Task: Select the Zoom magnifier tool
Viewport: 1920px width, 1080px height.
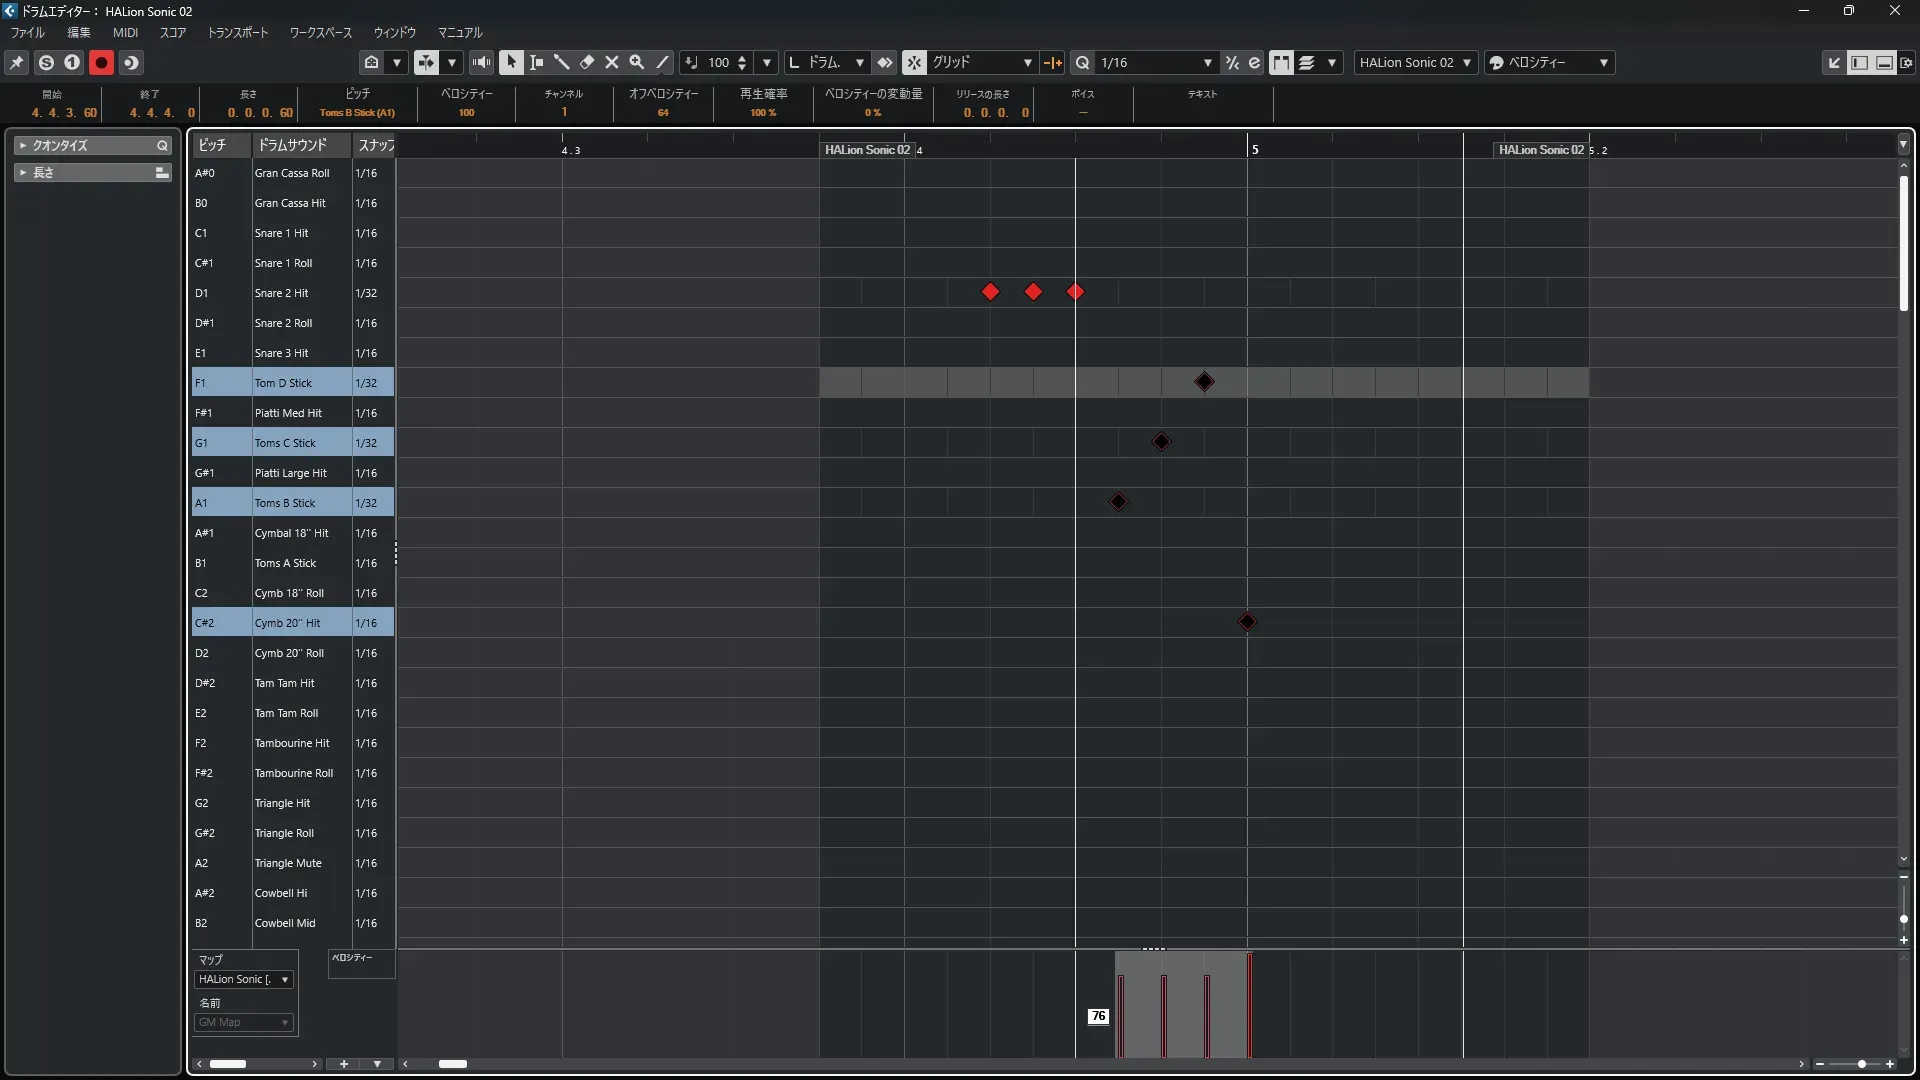Action: click(x=637, y=62)
